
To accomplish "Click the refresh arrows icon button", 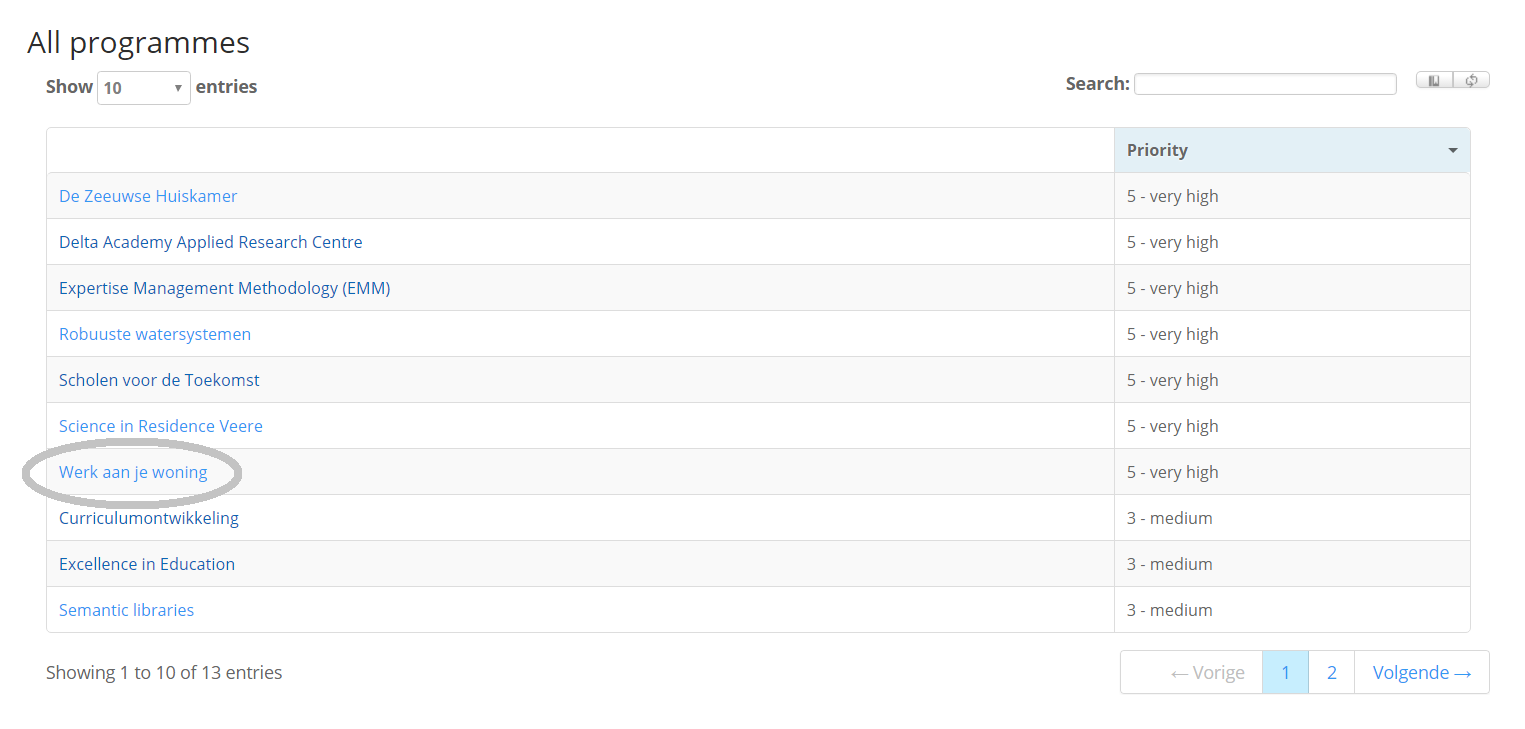I will 1471,81.
